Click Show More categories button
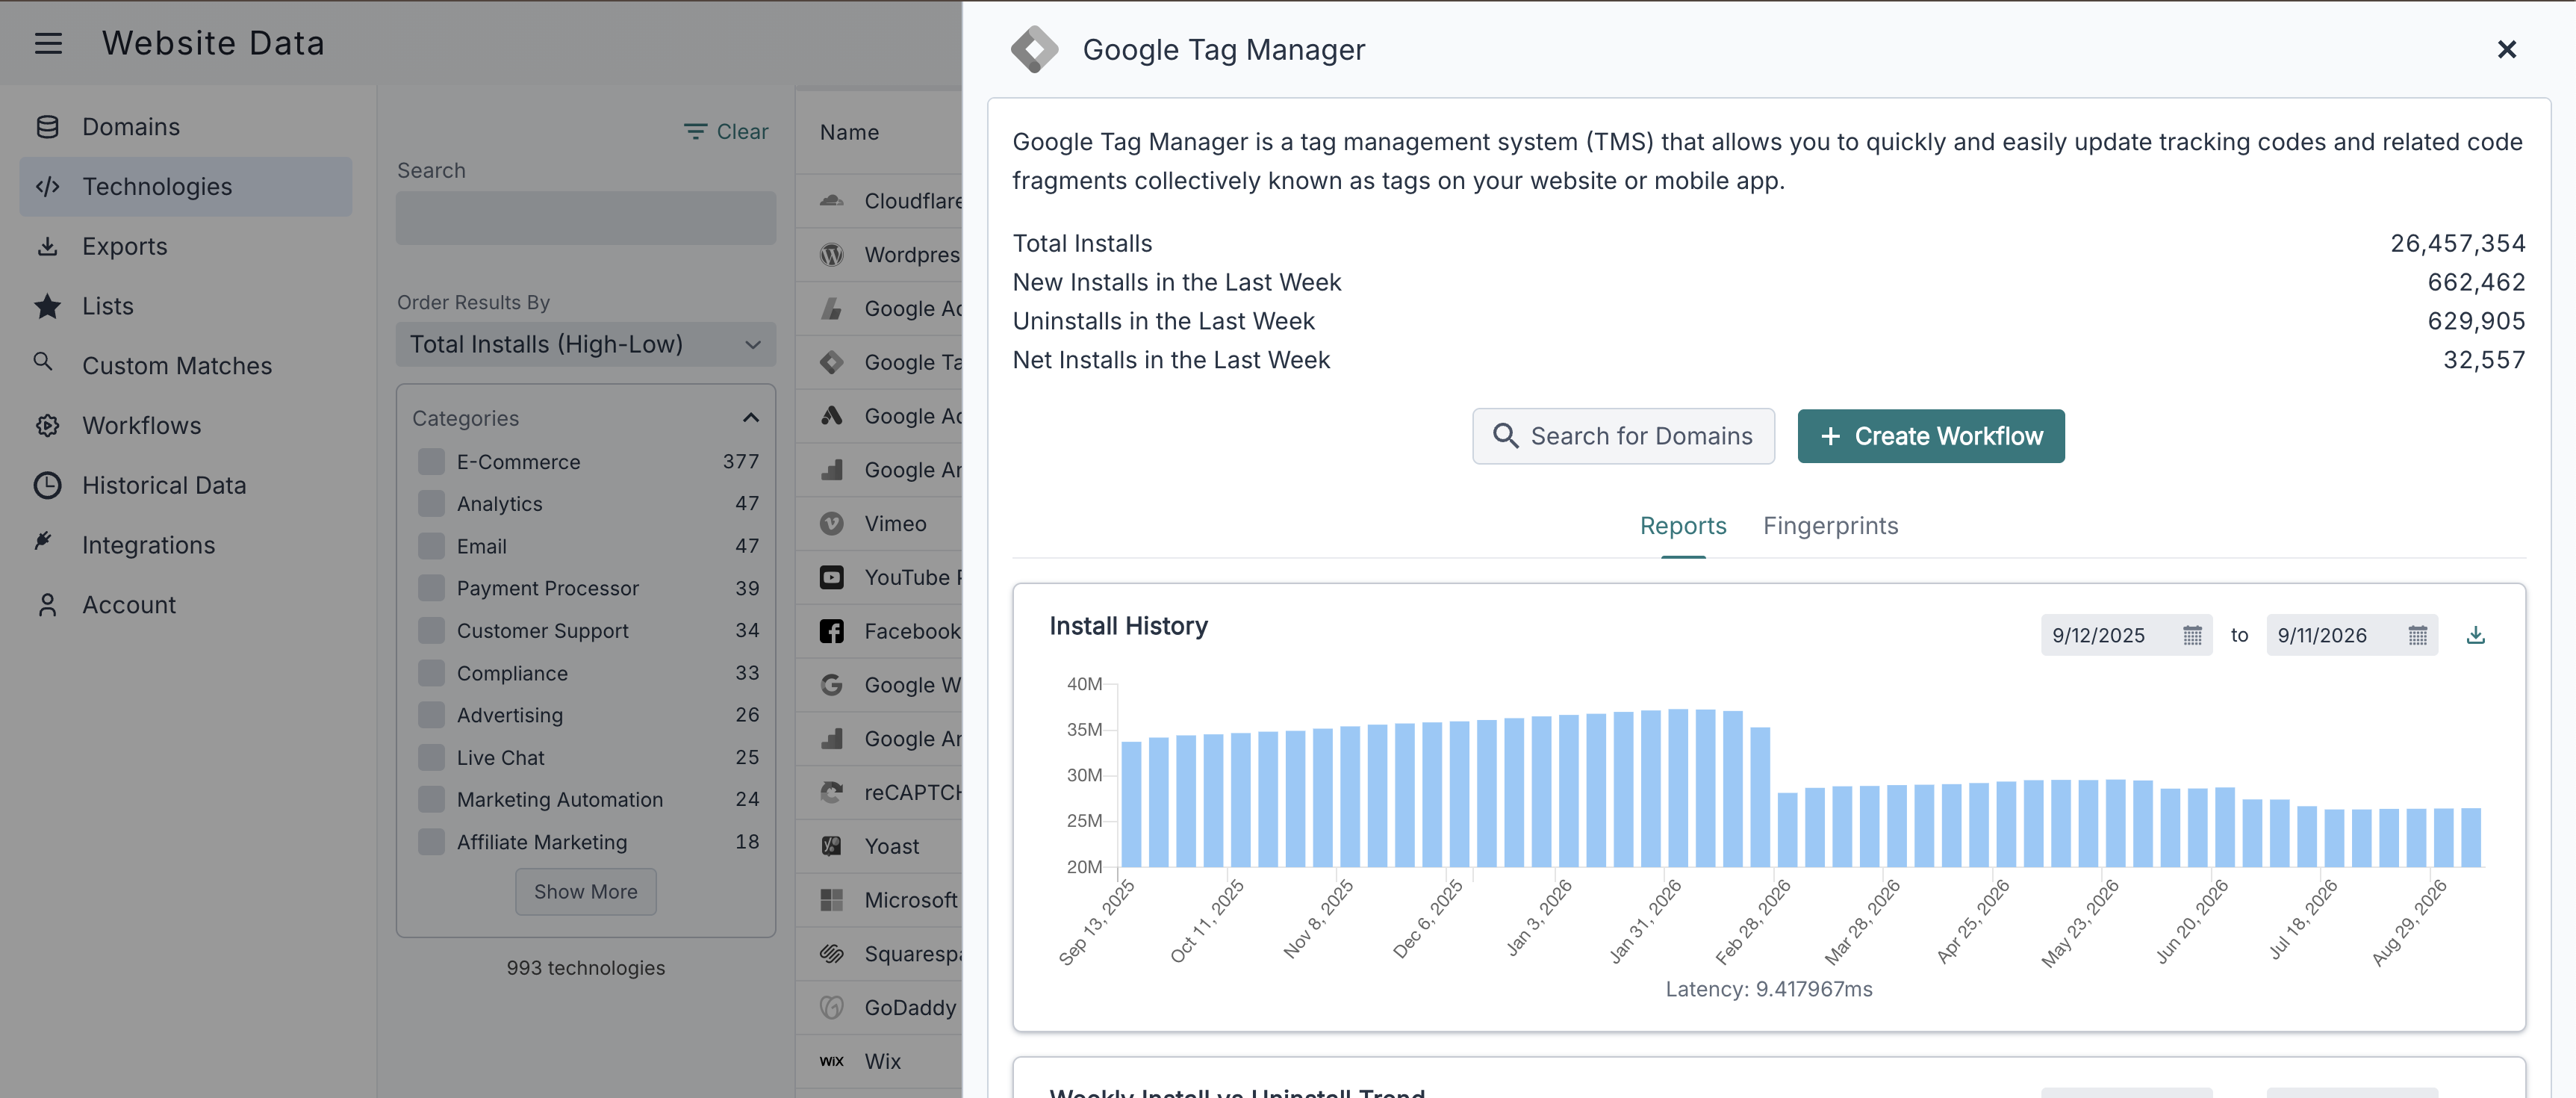This screenshot has height=1098, width=2576. pyautogui.click(x=586, y=892)
